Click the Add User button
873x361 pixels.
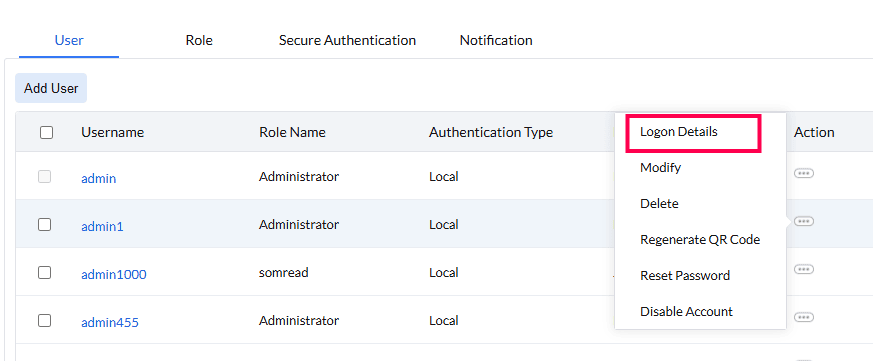(51, 88)
